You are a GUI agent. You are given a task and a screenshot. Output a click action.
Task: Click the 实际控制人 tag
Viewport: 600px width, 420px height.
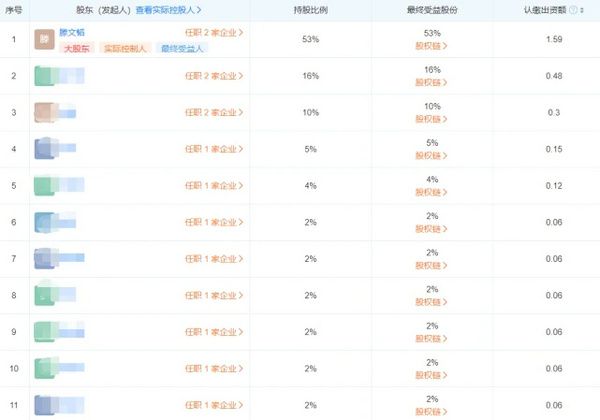point(125,49)
